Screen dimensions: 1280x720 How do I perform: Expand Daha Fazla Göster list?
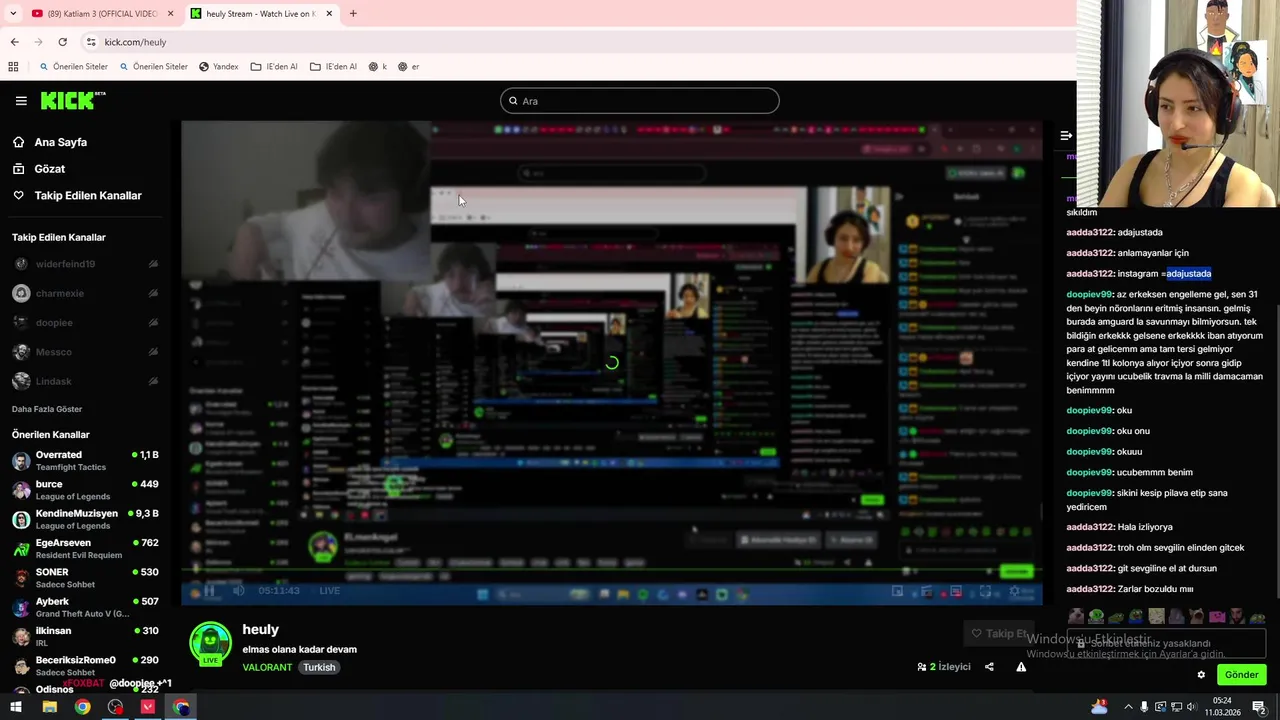pos(47,409)
